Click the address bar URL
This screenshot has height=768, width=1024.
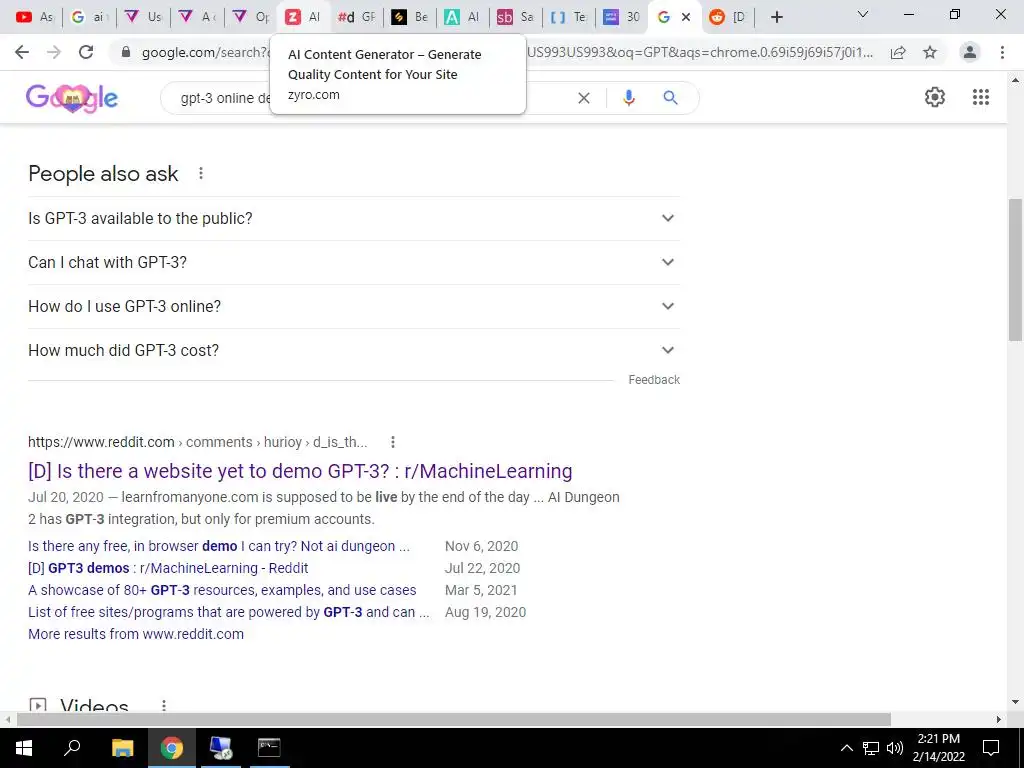click(509, 52)
